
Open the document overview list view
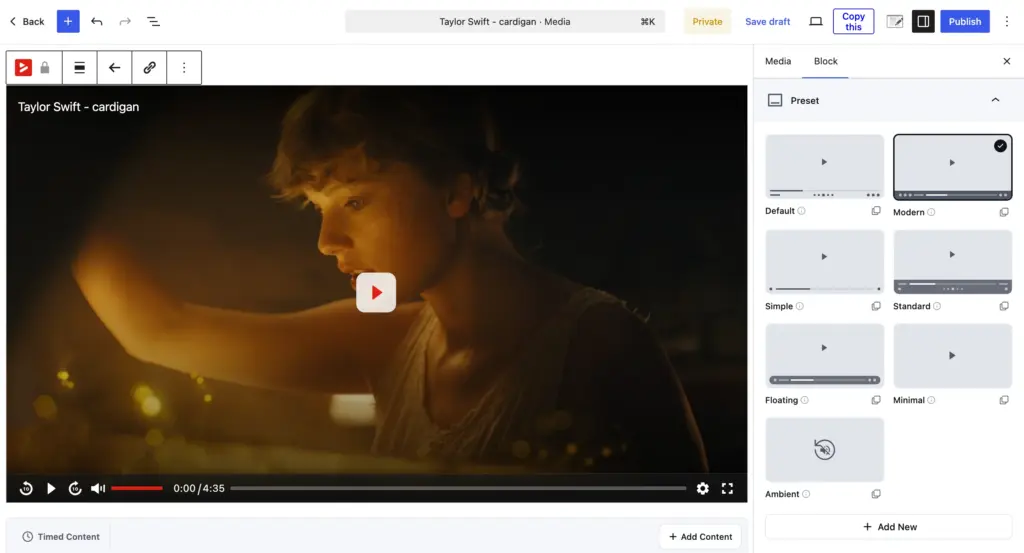pyautogui.click(x=153, y=22)
